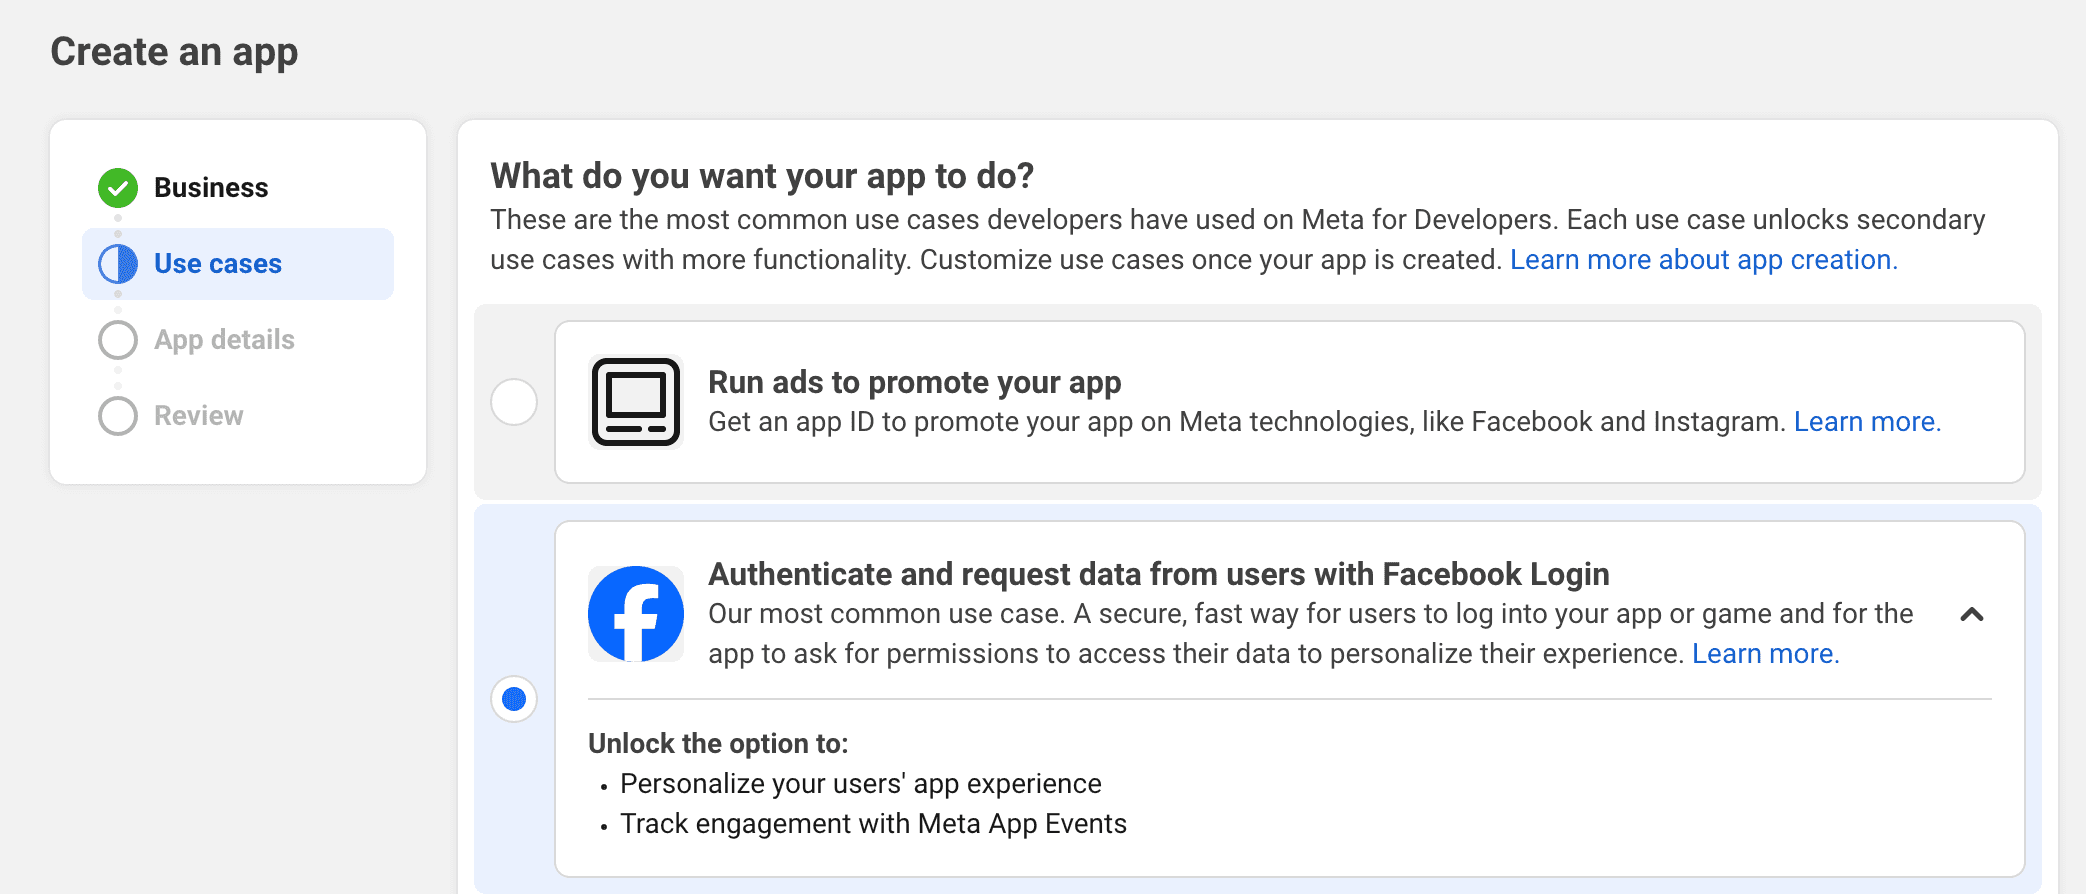Go to the Review step
Image resolution: width=2086 pixels, height=894 pixels.
point(198,416)
